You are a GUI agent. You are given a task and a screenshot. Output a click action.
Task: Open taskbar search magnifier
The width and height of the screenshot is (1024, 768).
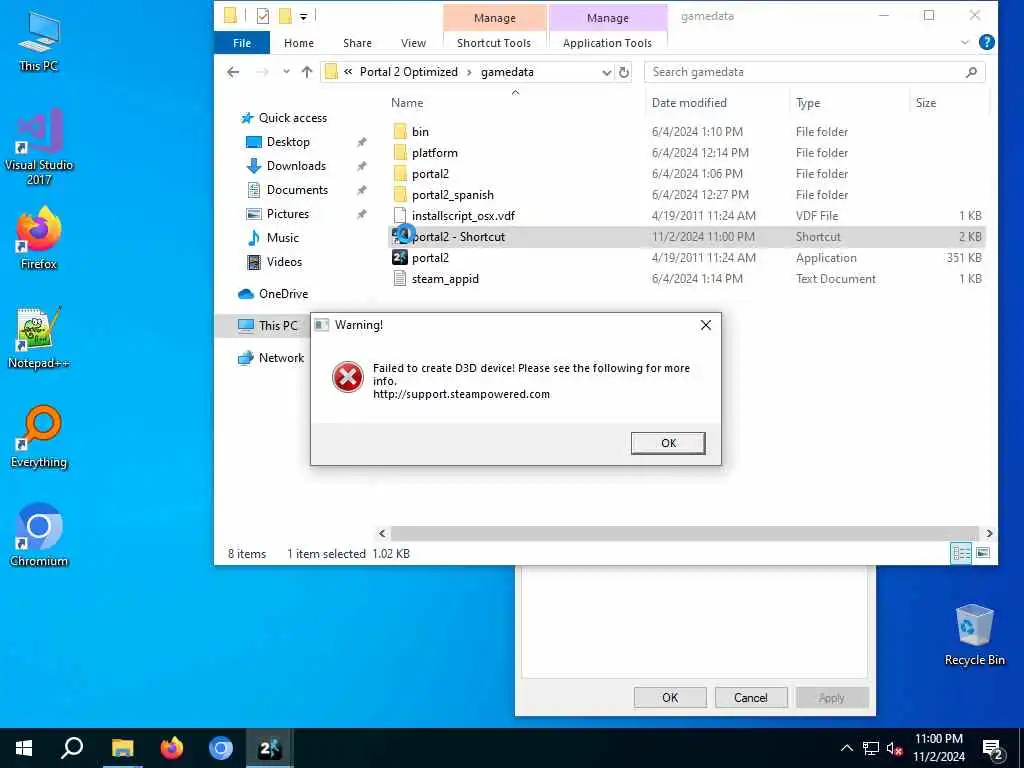click(72, 748)
